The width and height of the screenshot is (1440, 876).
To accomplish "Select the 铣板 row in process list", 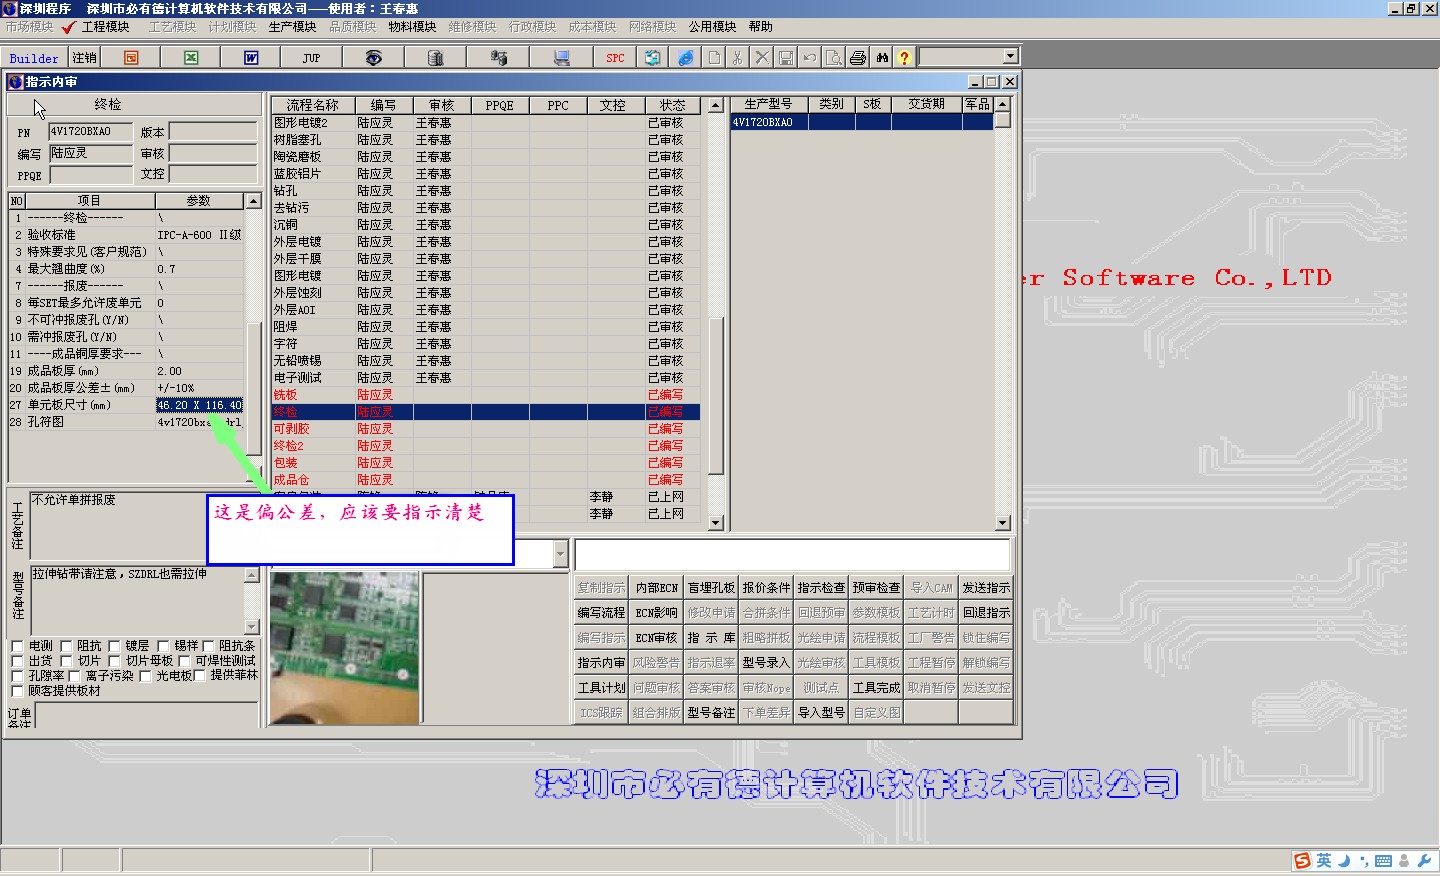I will [x=485, y=395].
